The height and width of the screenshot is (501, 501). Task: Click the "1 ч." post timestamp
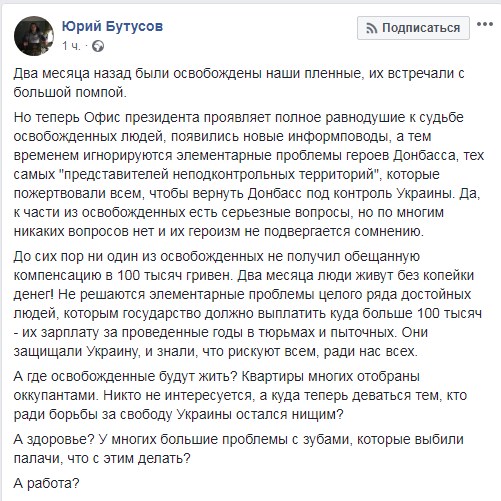click(x=71, y=46)
